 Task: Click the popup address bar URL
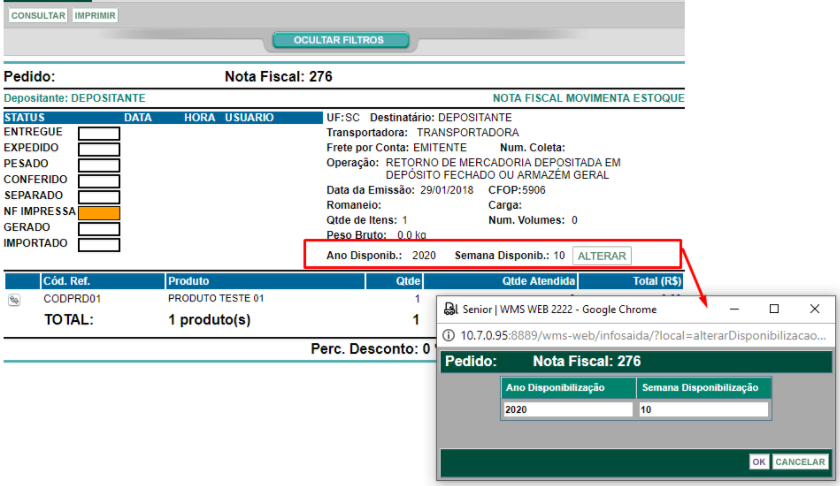[x=643, y=335]
